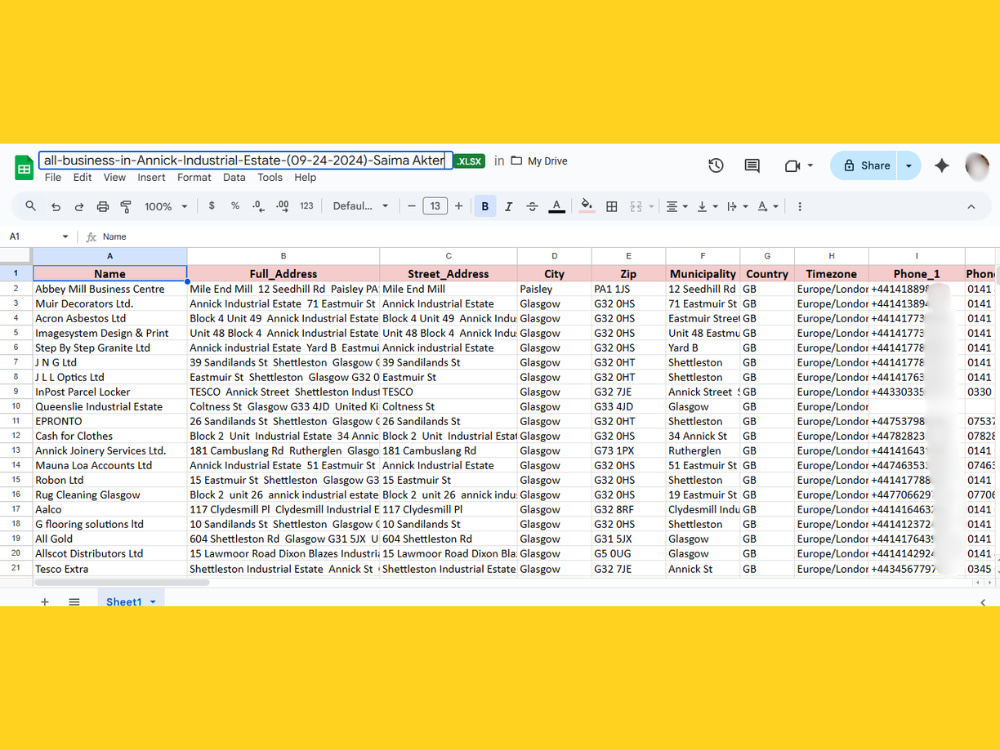Open the Share options dropdown arrow
The width and height of the screenshot is (1000, 750).
909,166
